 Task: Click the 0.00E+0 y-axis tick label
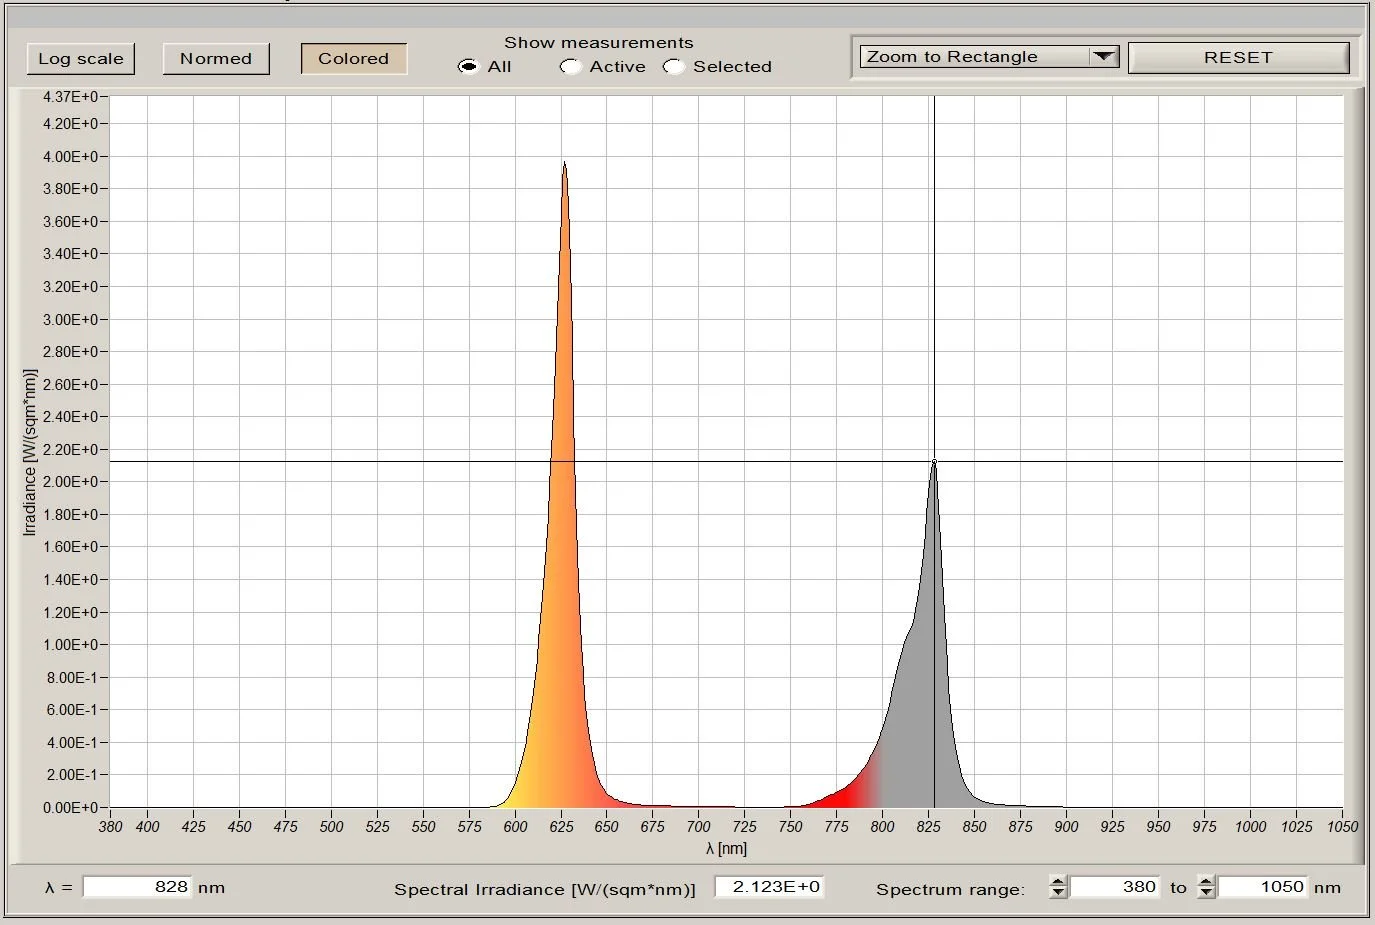coord(70,807)
